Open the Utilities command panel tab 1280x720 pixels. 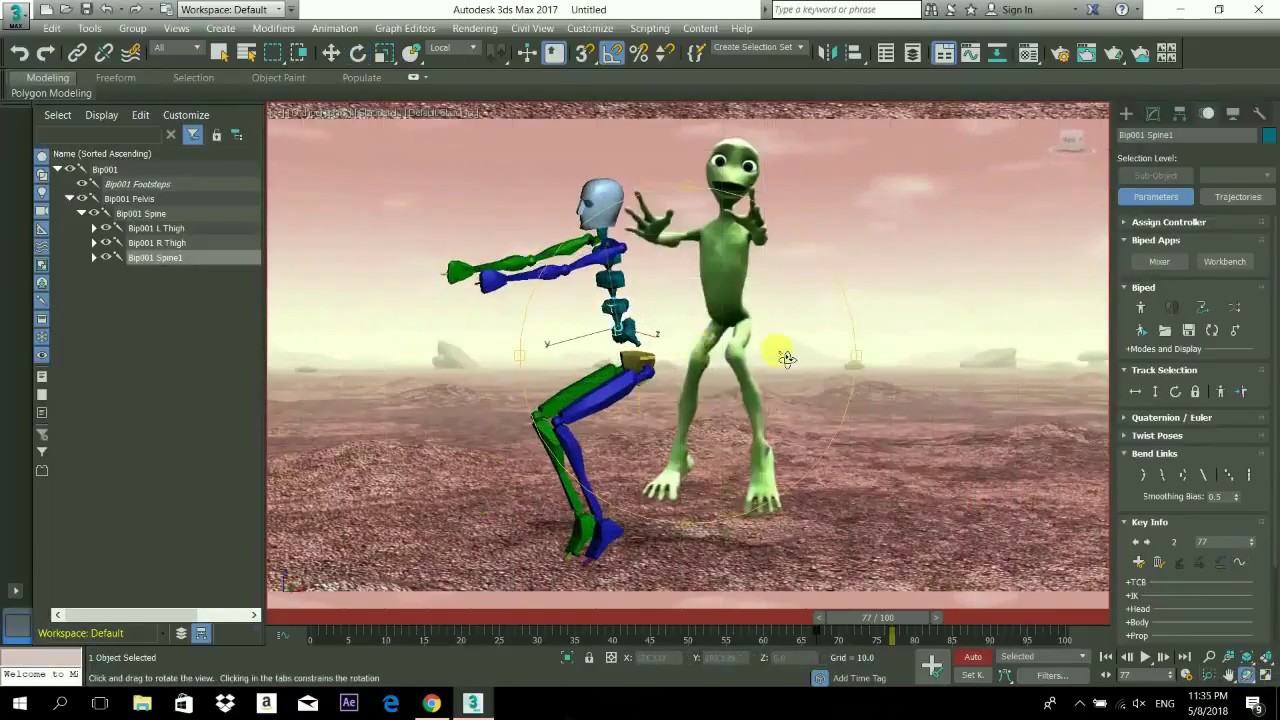coord(1261,114)
